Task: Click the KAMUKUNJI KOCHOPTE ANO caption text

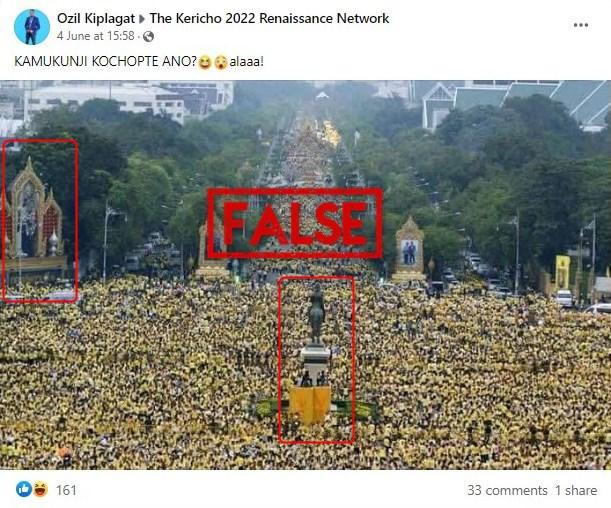Action: pyautogui.click(x=105, y=62)
